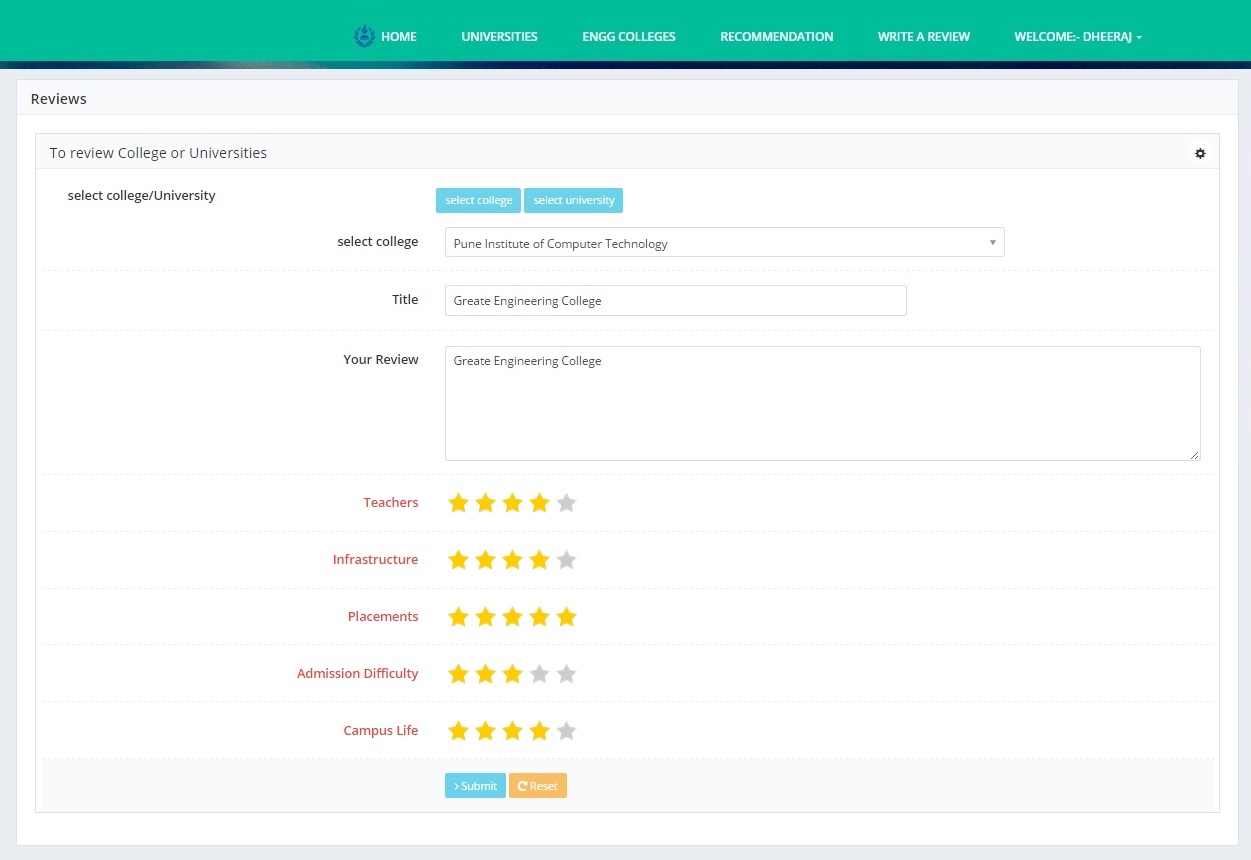Image resolution: width=1251 pixels, height=860 pixels.
Task: Set Placements rating to one star
Action: pos(458,617)
